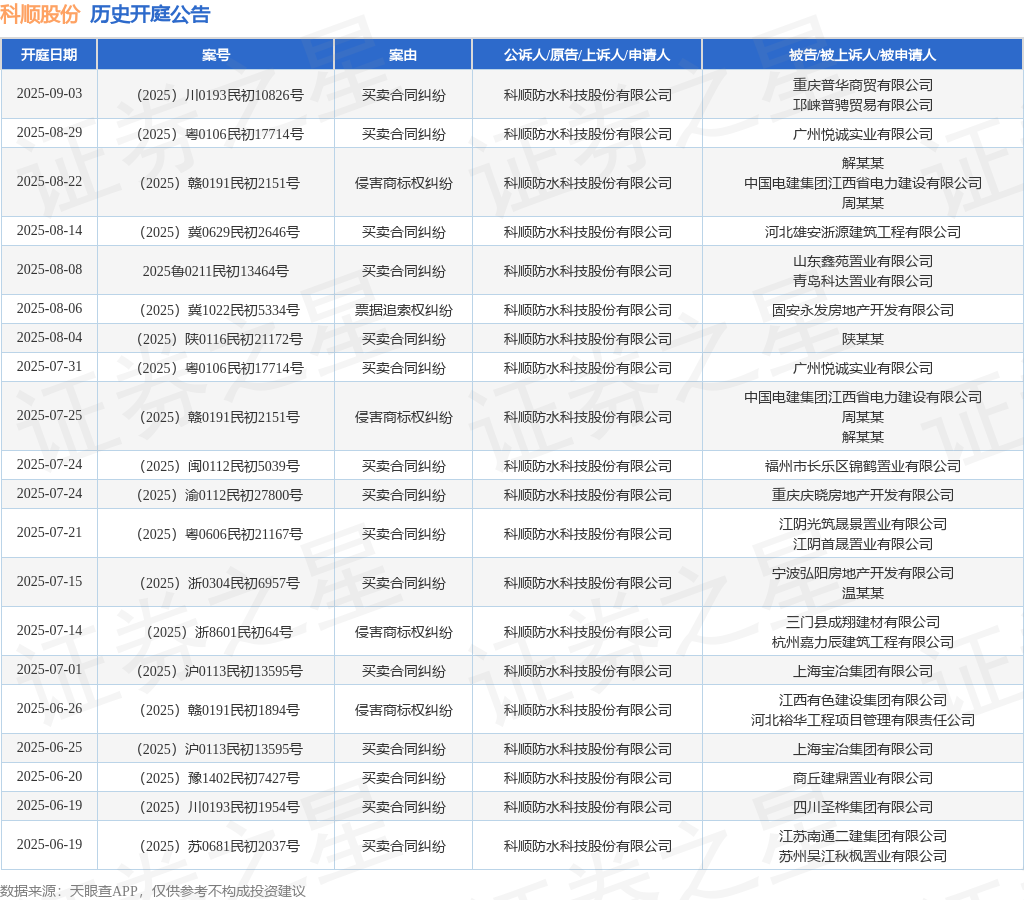1024x900 pixels.
Task: Click defendant 重庆庆晓房地产开发有限公司
Action: pyautogui.click(x=863, y=496)
